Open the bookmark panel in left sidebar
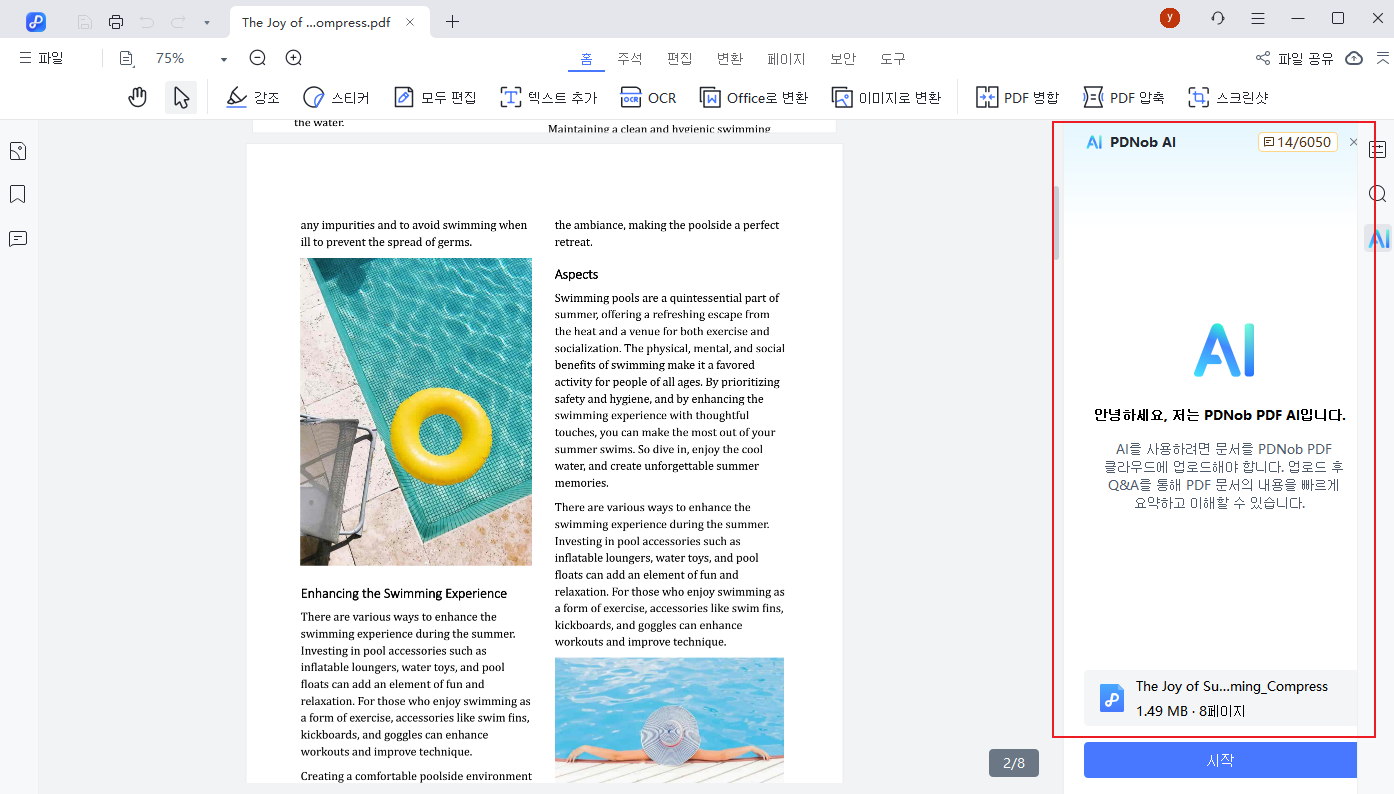Screen dimensions: 1394x794 point(17,194)
